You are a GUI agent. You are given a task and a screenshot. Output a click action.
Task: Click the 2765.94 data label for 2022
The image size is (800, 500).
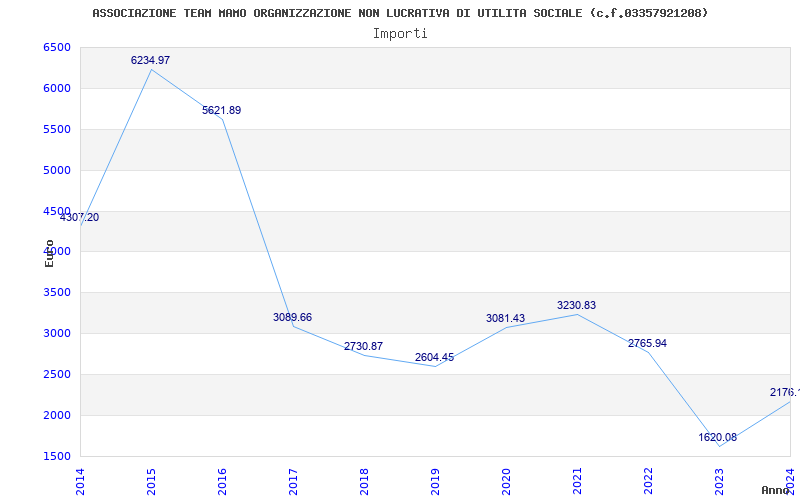647,343
